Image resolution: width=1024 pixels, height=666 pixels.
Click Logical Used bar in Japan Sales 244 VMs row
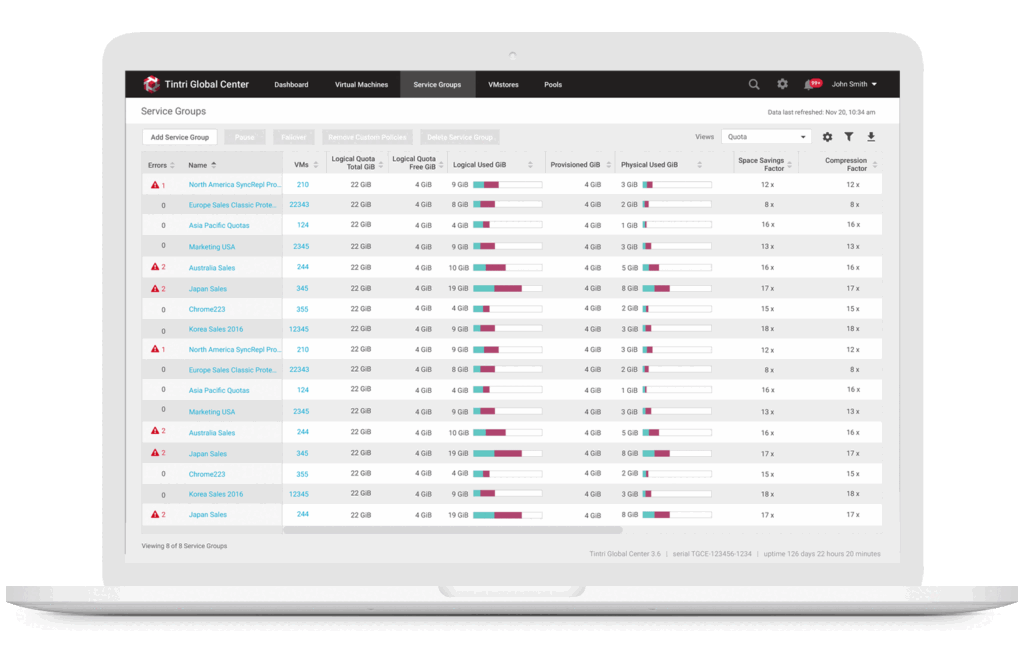(507, 515)
